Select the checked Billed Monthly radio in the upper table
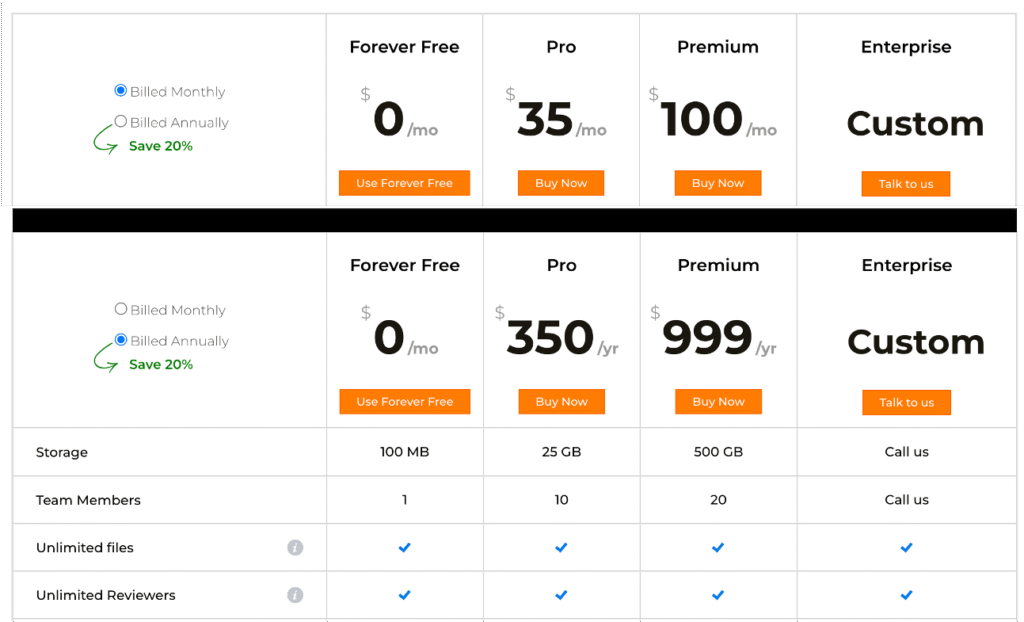1024x622 pixels. 121,91
